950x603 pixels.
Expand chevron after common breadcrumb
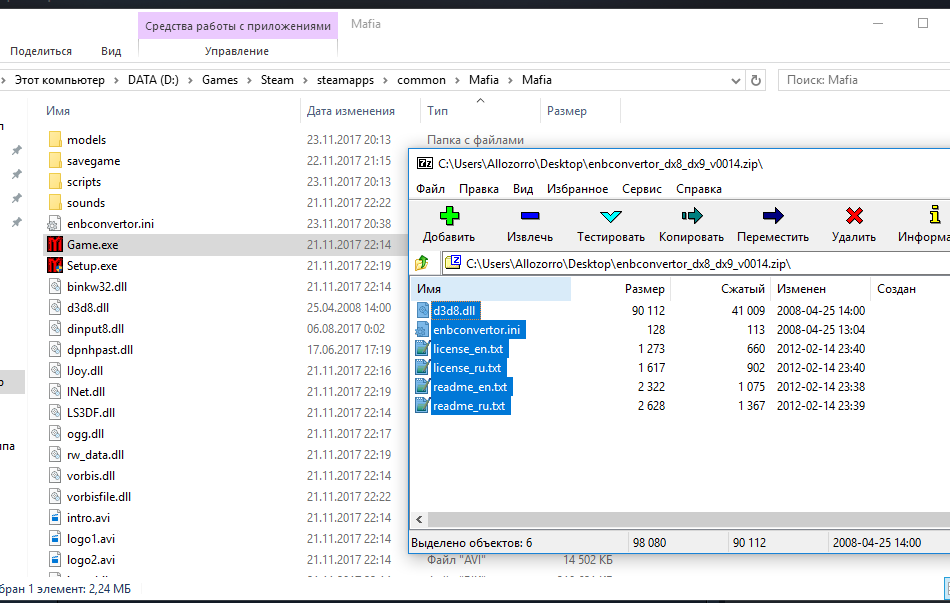coord(457,80)
